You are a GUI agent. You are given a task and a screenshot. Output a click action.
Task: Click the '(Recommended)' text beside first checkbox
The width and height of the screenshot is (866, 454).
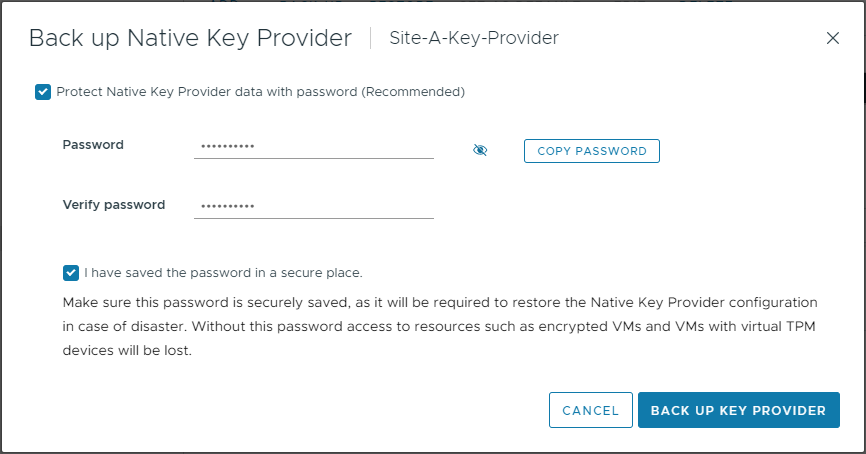(x=413, y=92)
